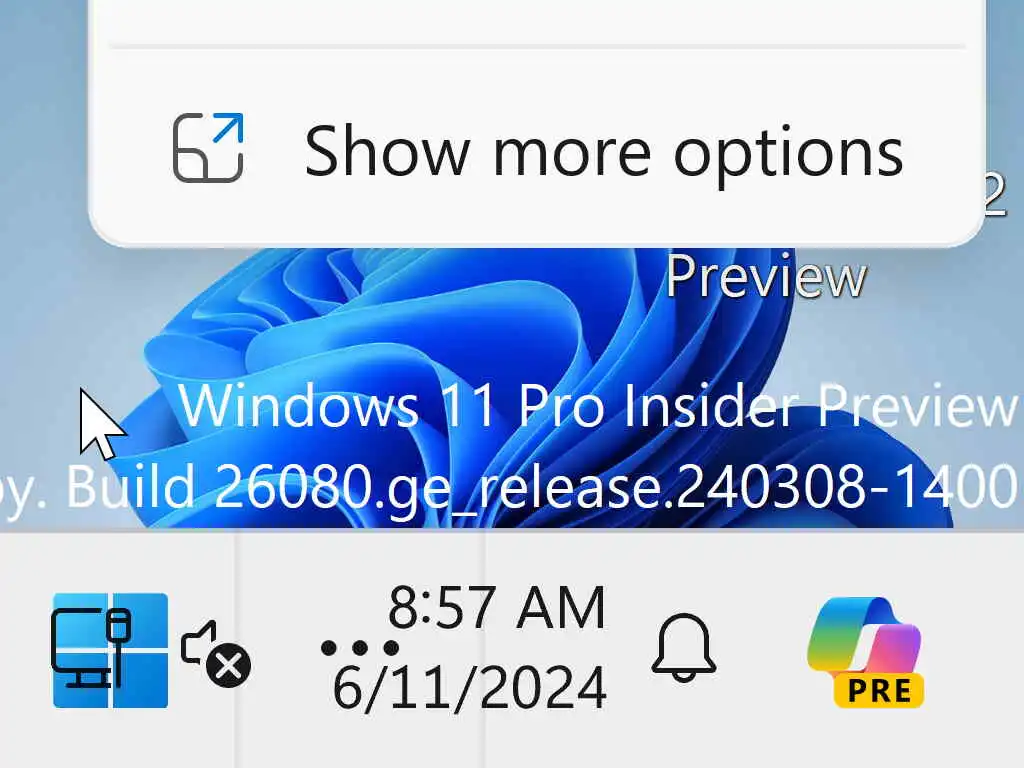Open the calendar via the 6/11/2024 date

[x=470, y=688]
